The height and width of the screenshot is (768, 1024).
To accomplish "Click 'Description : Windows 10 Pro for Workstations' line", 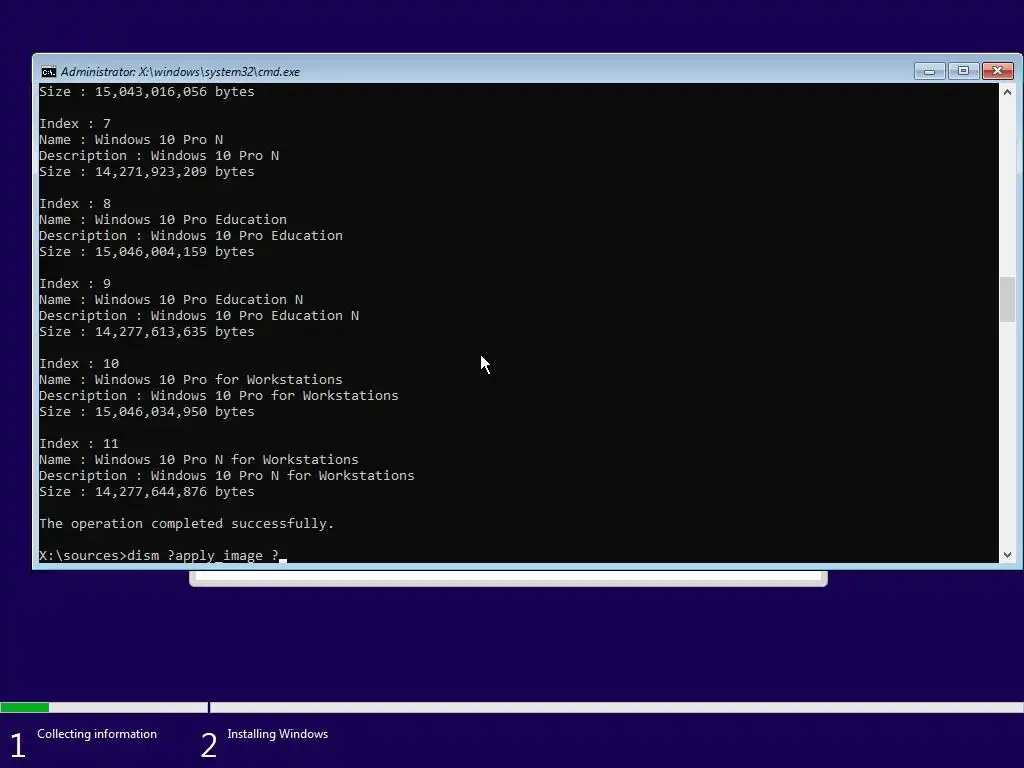I will 219,395.
